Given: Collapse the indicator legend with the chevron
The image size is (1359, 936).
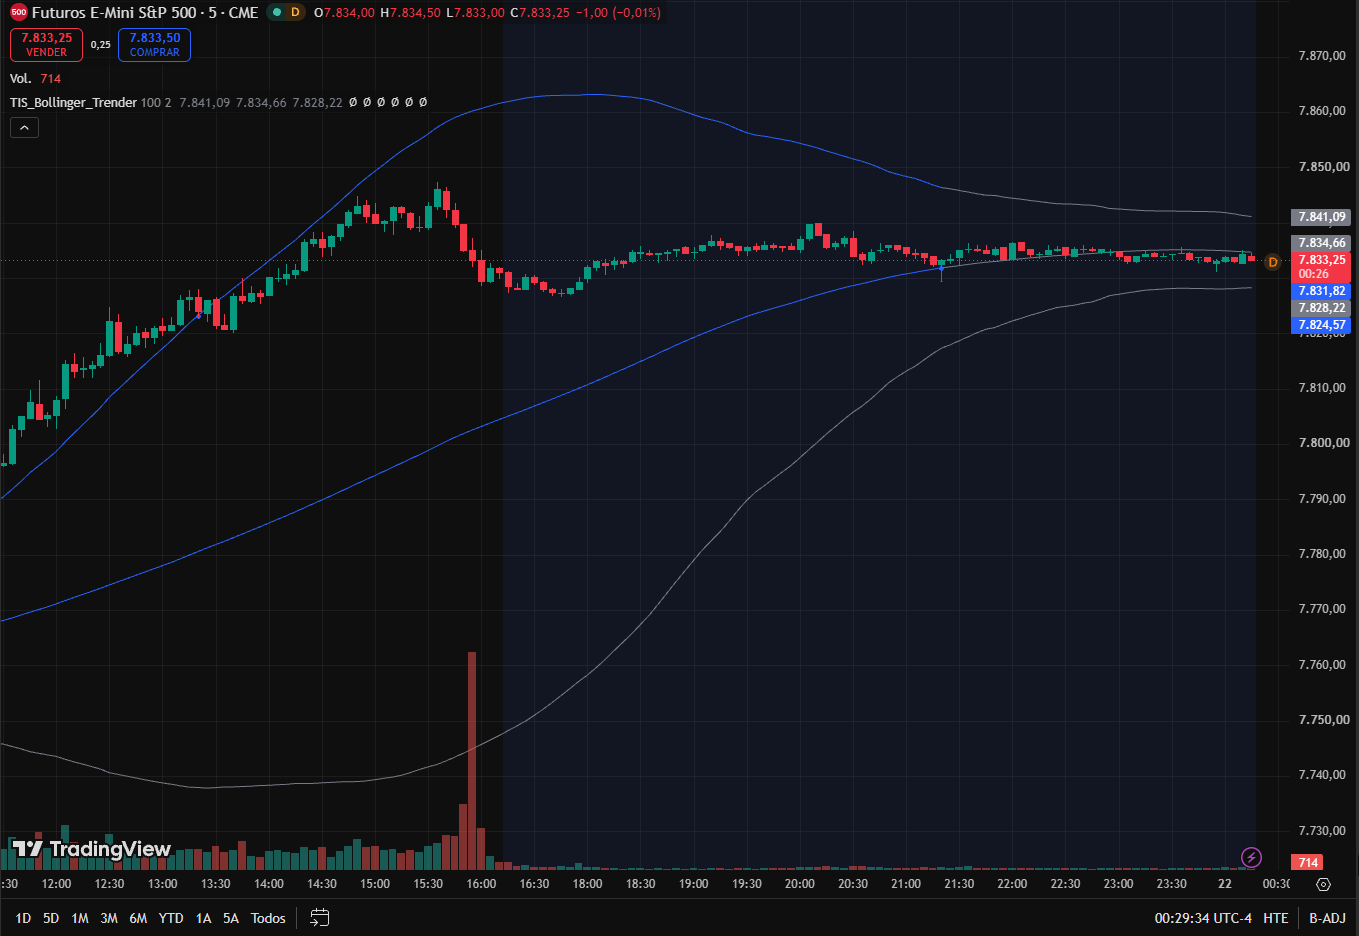Looking at the screenshot, I should pyautogui.click(x=24, y=127).
